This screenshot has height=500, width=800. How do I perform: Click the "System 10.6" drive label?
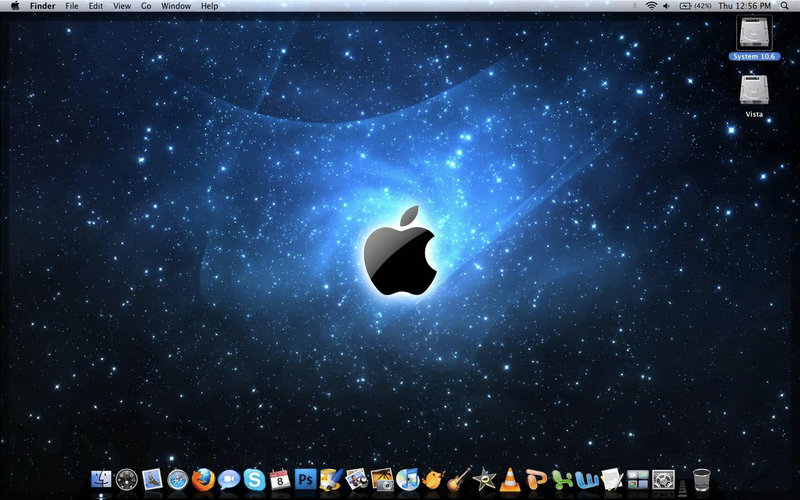coord(754,57)
